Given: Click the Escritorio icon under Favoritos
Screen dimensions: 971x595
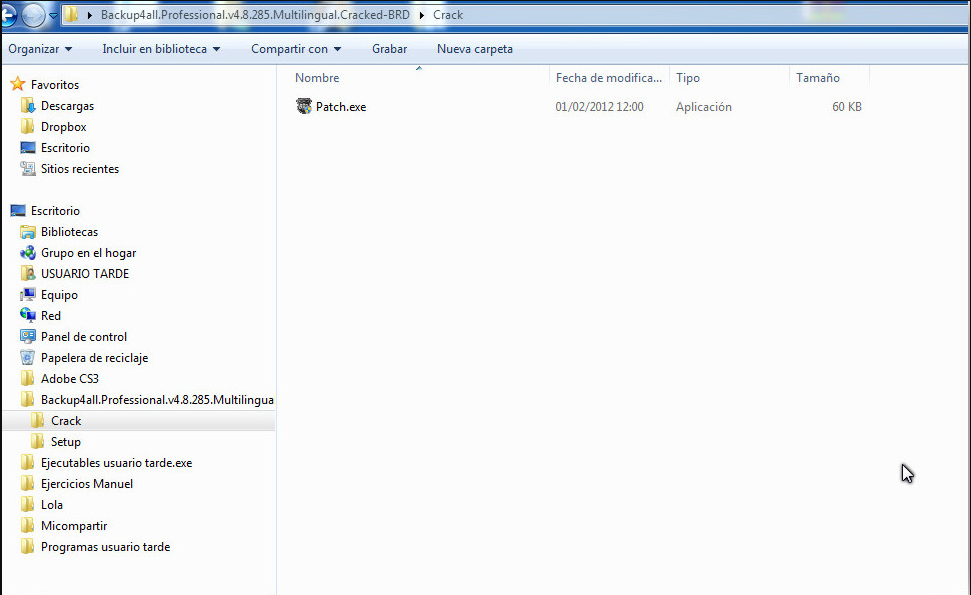Looking at the screenshot, I should [x=28, y=147].
